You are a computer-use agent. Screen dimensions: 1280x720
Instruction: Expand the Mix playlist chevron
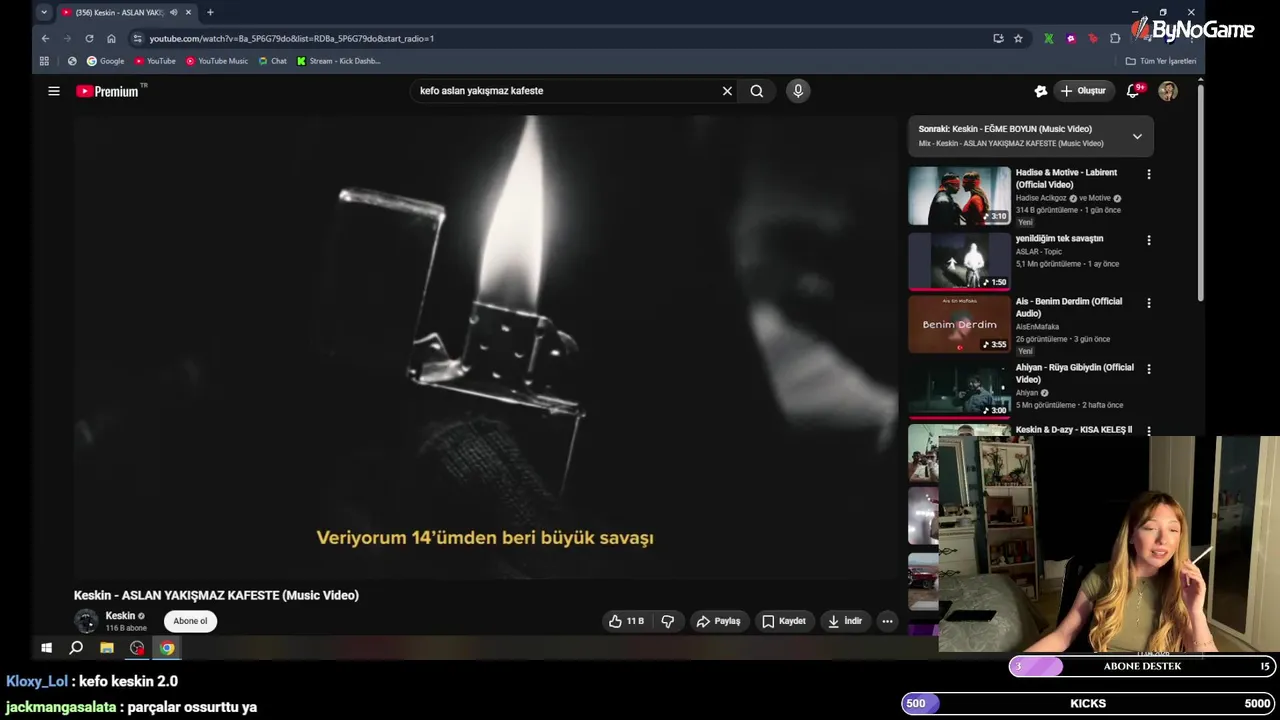pyautogui.click(x=1137, y=136)
